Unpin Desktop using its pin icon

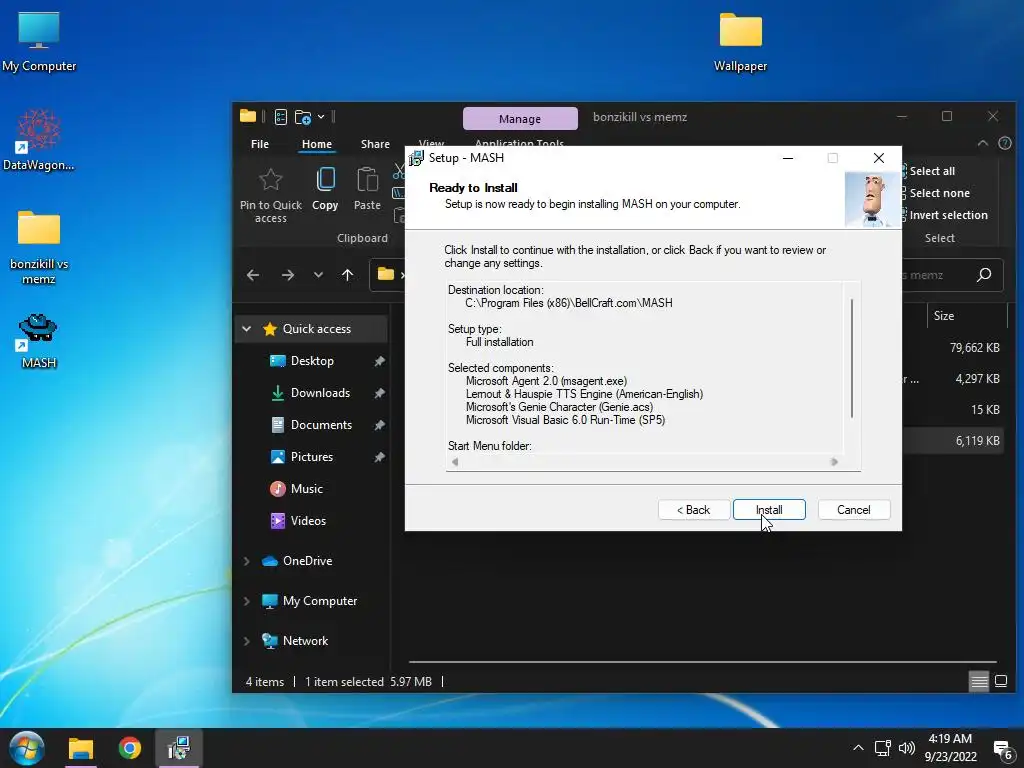click(x=379, y=361)
